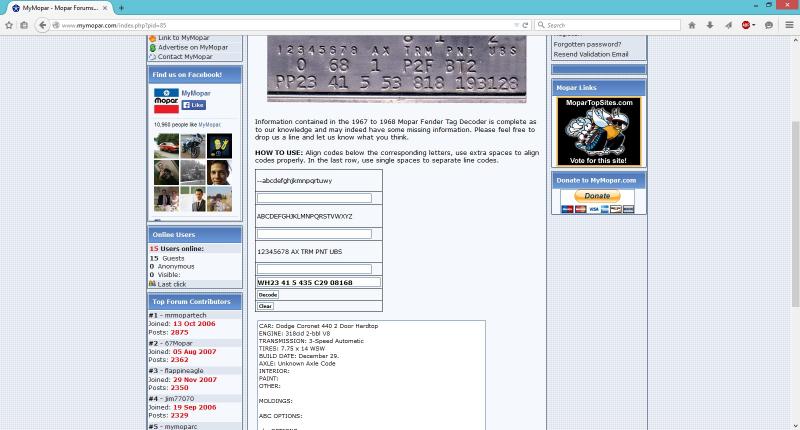
Task: Open the yellow cartoon Facebook fan thumbnail
Action: pyautogui.click(x=219, y=146)
